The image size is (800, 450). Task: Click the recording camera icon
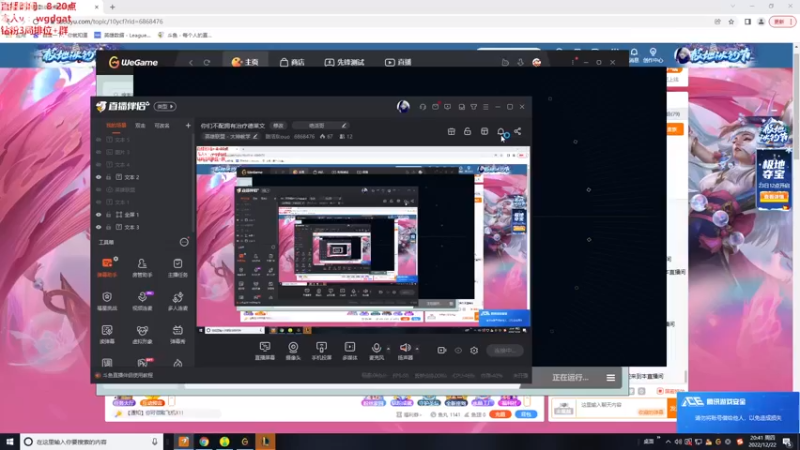click(442, 351)
